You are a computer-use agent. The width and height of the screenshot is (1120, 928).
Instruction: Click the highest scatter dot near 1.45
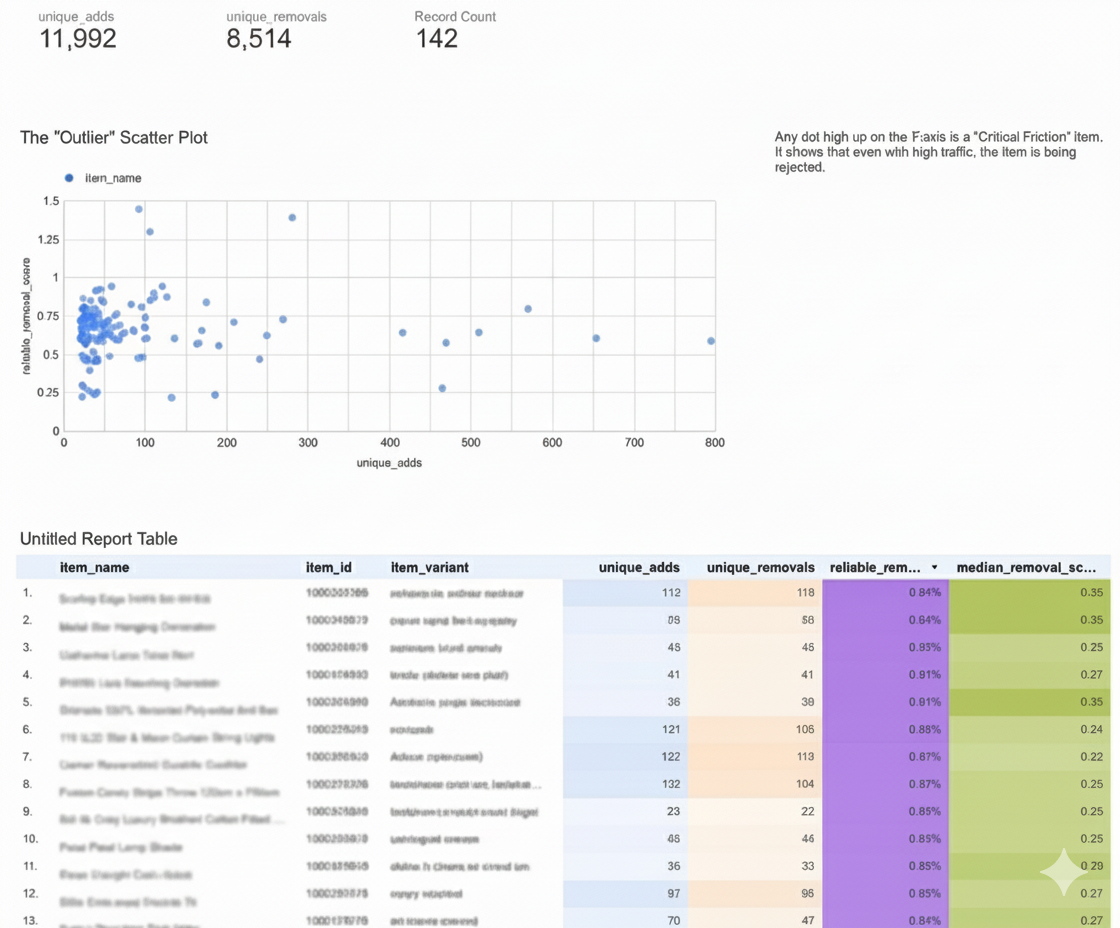[x=139, y=209]
